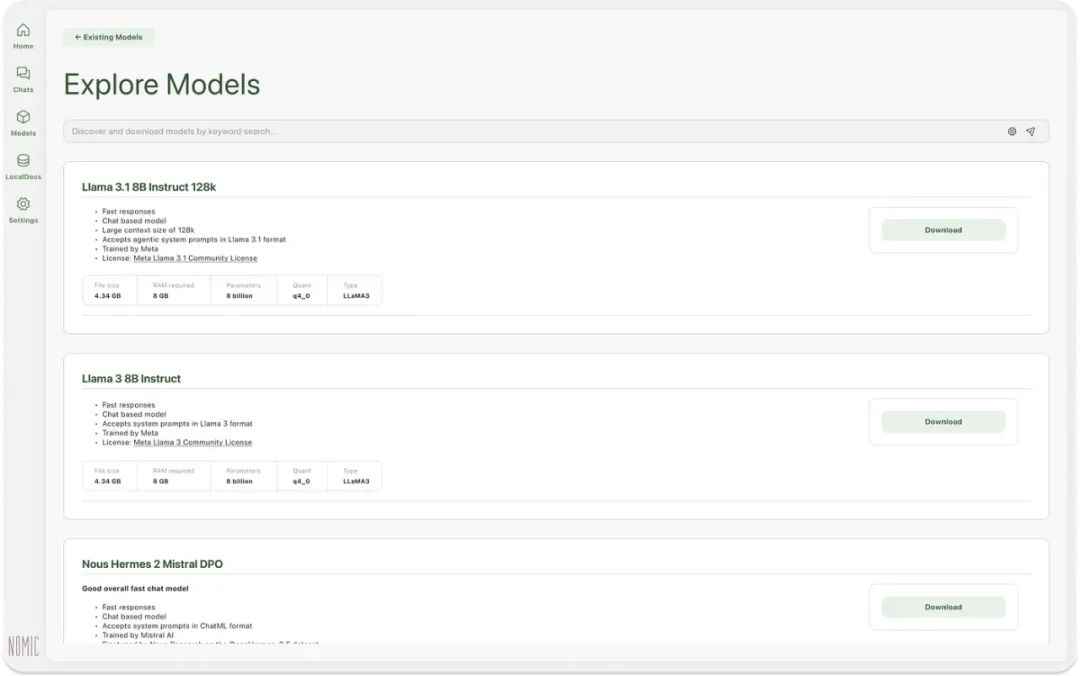Click the send search paper-plane icon
Image resolution: width=1080 pixels, height=676 pixels.
(x=1030, y=132)
